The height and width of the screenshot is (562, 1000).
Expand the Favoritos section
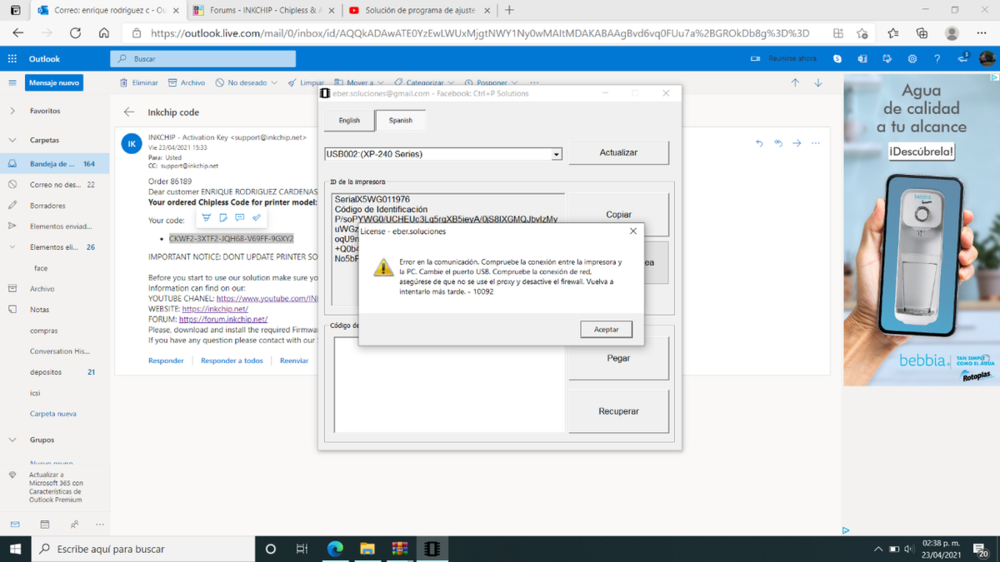pos(12,111)
